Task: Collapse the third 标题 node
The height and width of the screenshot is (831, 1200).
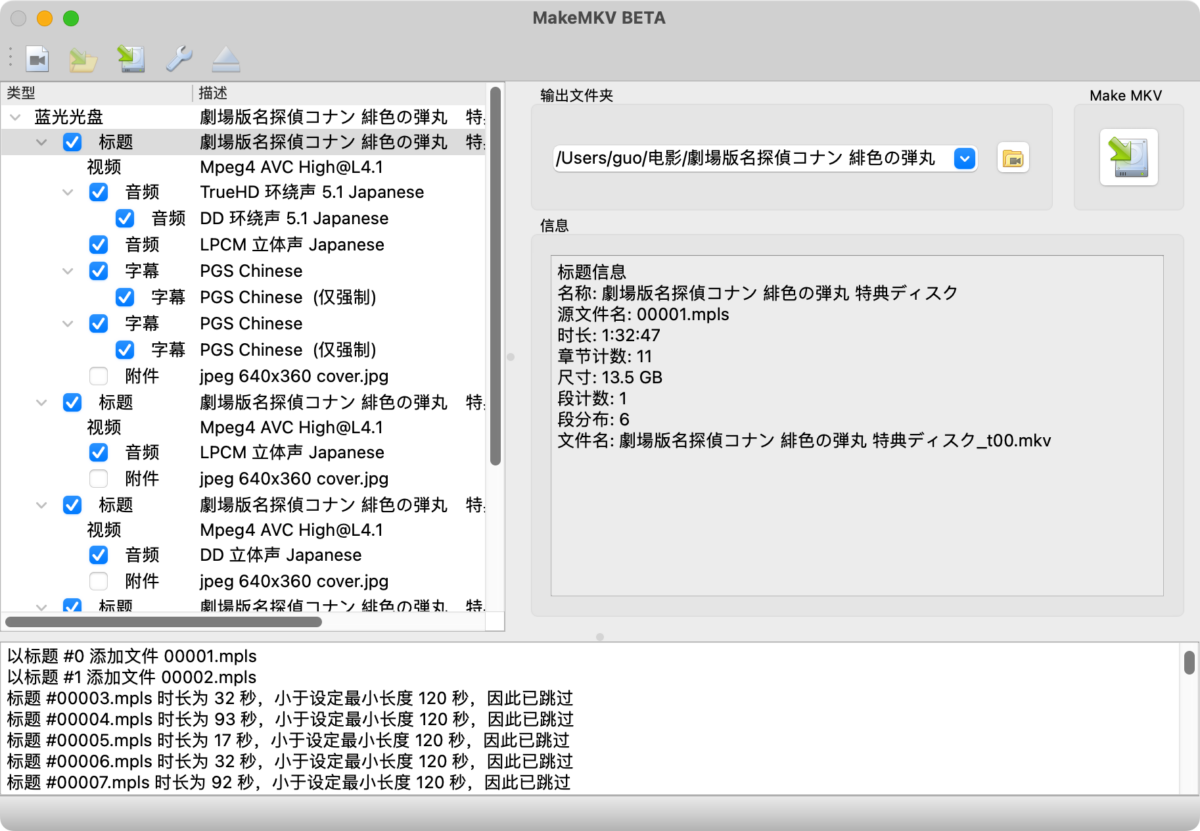Action: [41, 505]
